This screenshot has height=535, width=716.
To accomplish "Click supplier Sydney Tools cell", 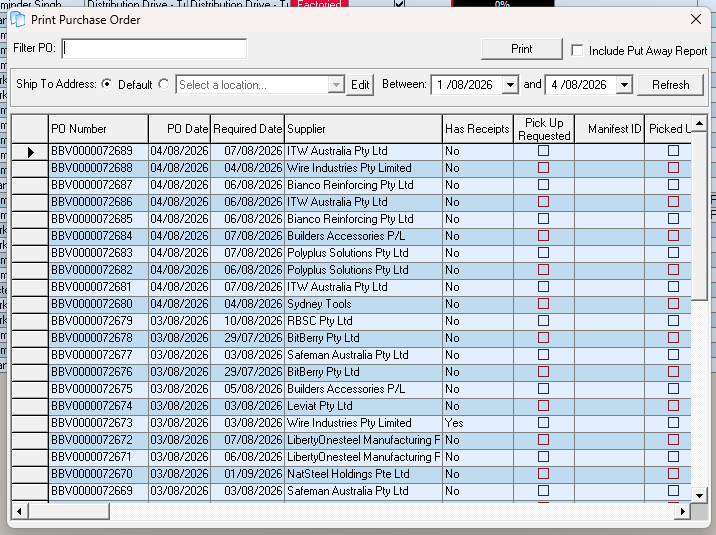I will tap(363, 304).
